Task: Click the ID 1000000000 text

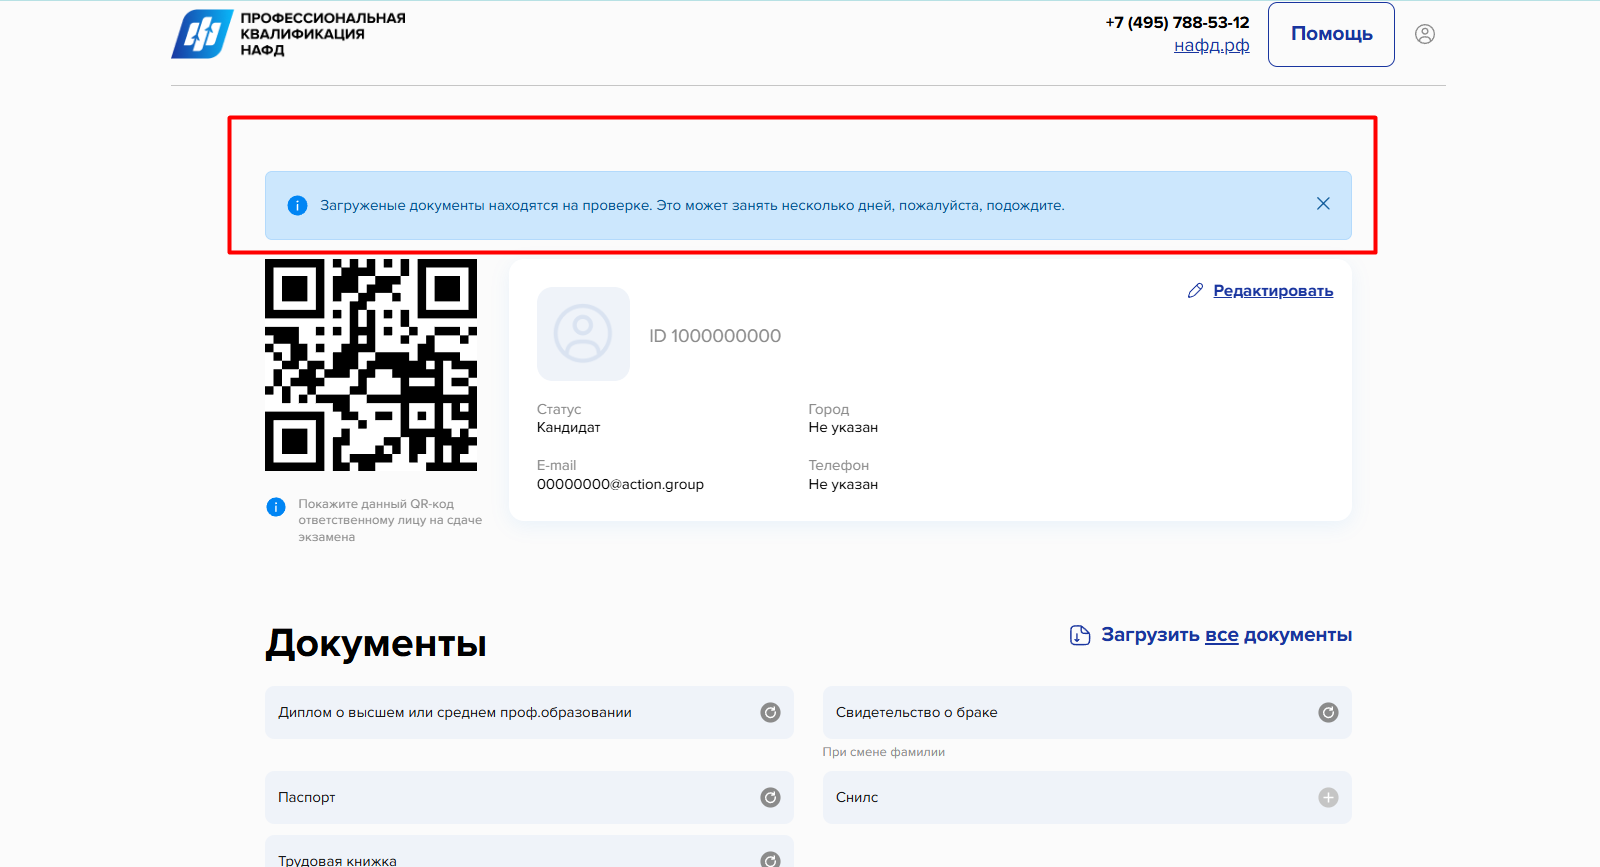Action: [x=715, y=336]
